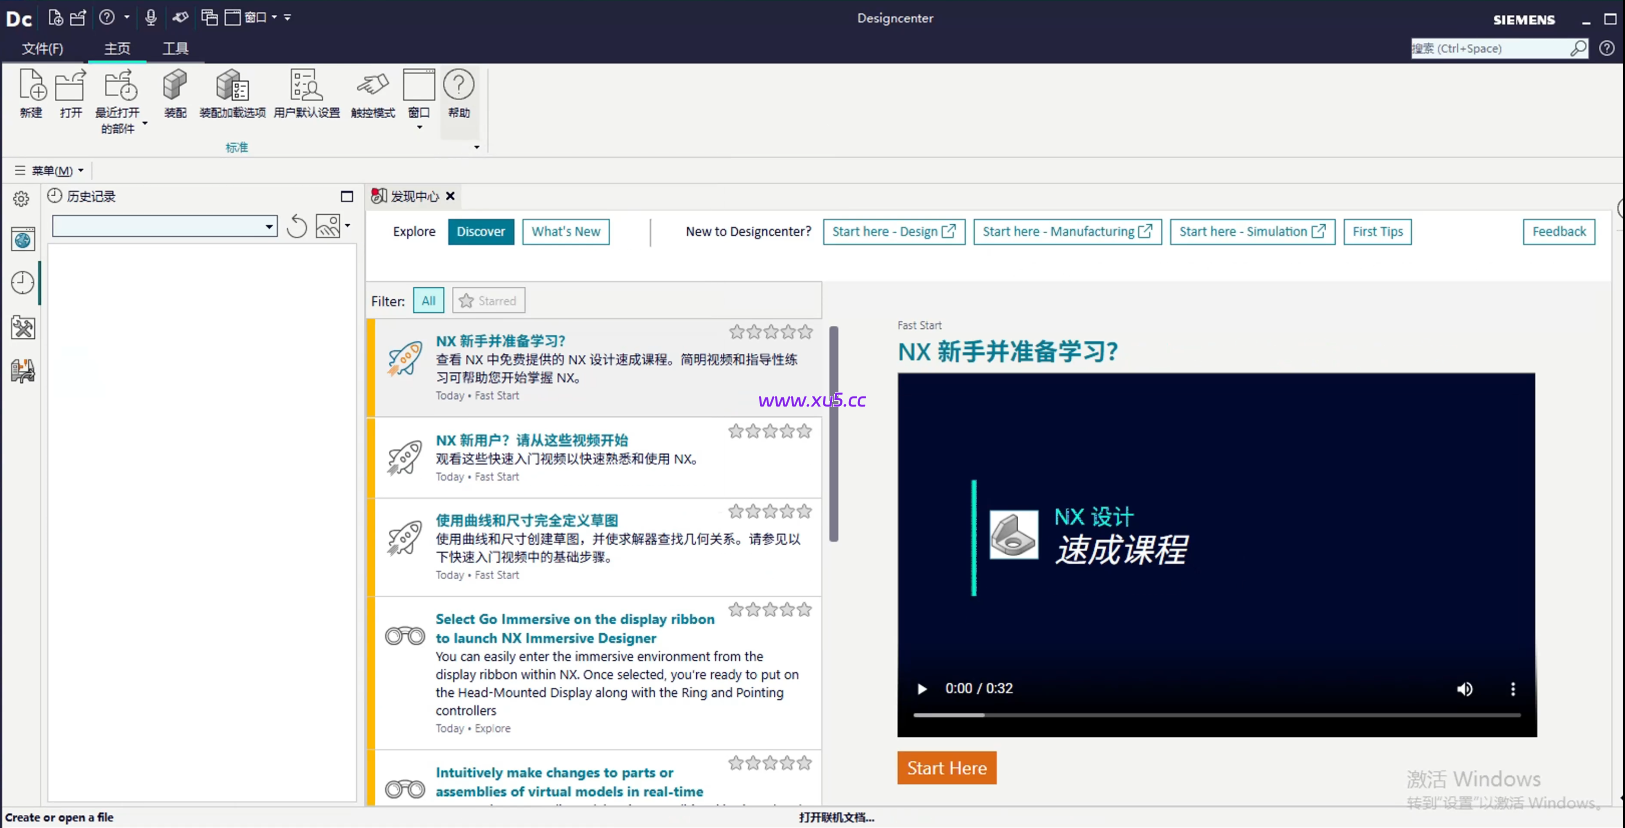Click the video progress bar
Image resolution: width=1625 pixels, height=828 pixels.
coord(1216,715)
